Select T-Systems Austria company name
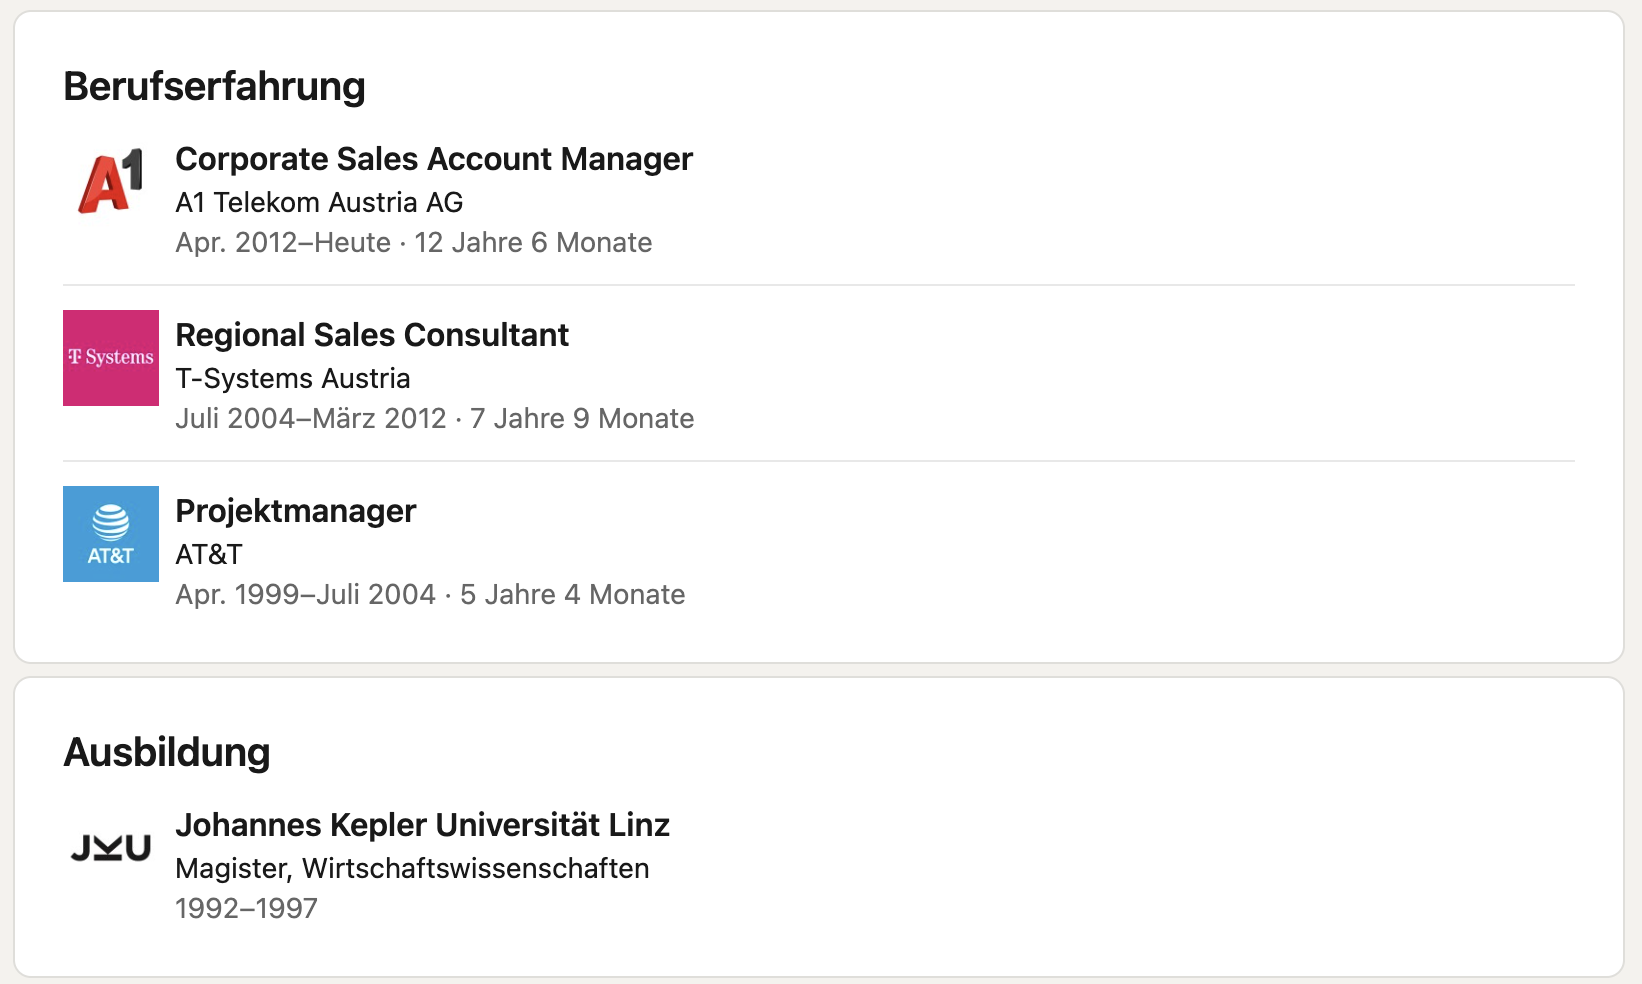This screenshot has height=984, width=1642. pos(293,378)
